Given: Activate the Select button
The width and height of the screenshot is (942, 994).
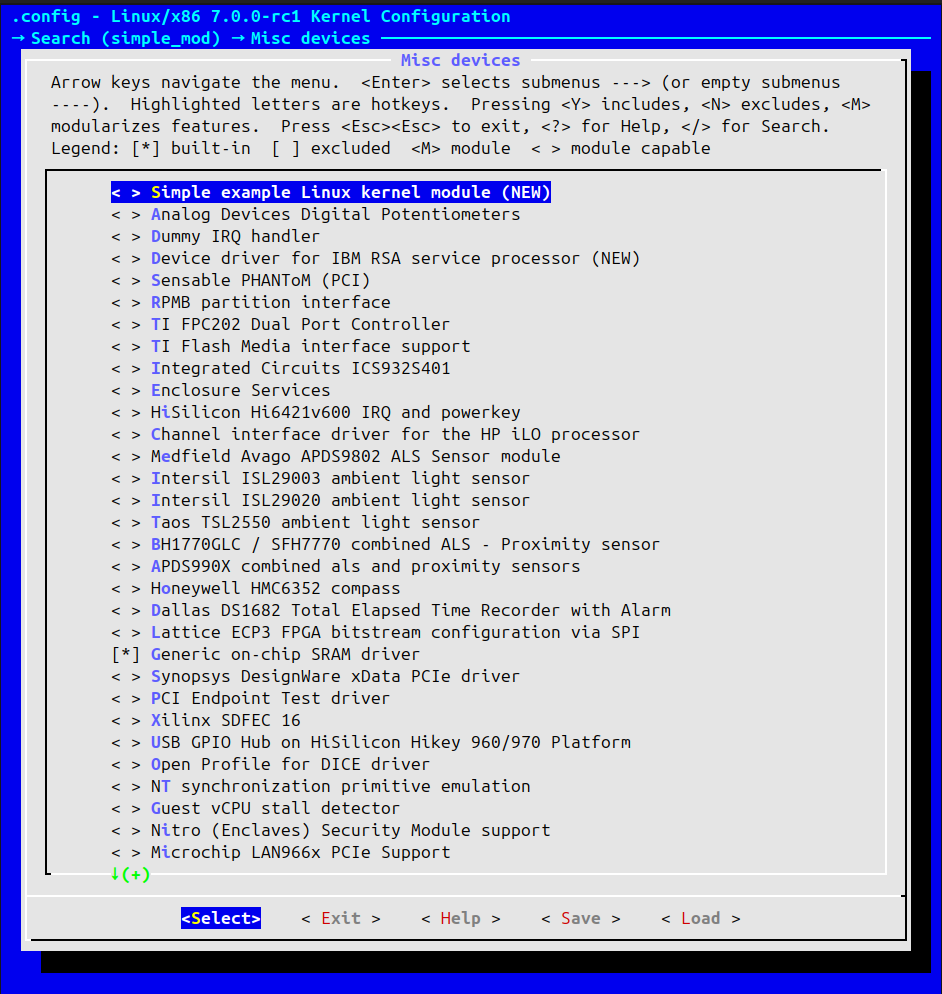Looking at the screenshot, I should click(220, 918).
